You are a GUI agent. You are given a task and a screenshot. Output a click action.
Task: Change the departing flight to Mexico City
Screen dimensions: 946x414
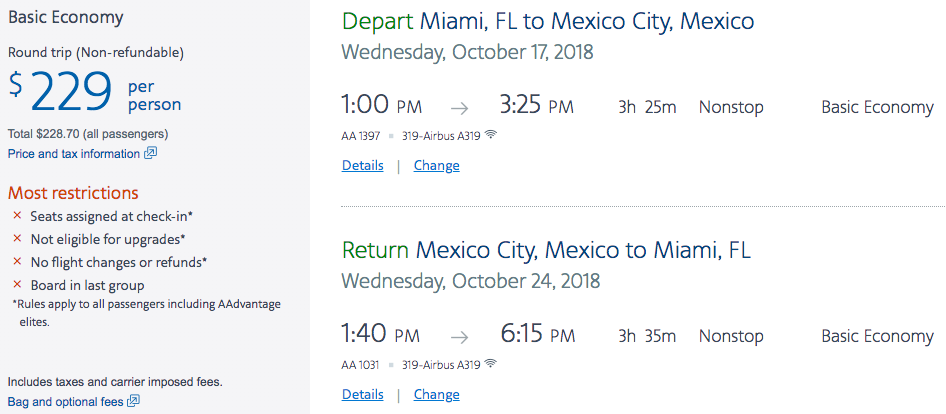point(436,166)
